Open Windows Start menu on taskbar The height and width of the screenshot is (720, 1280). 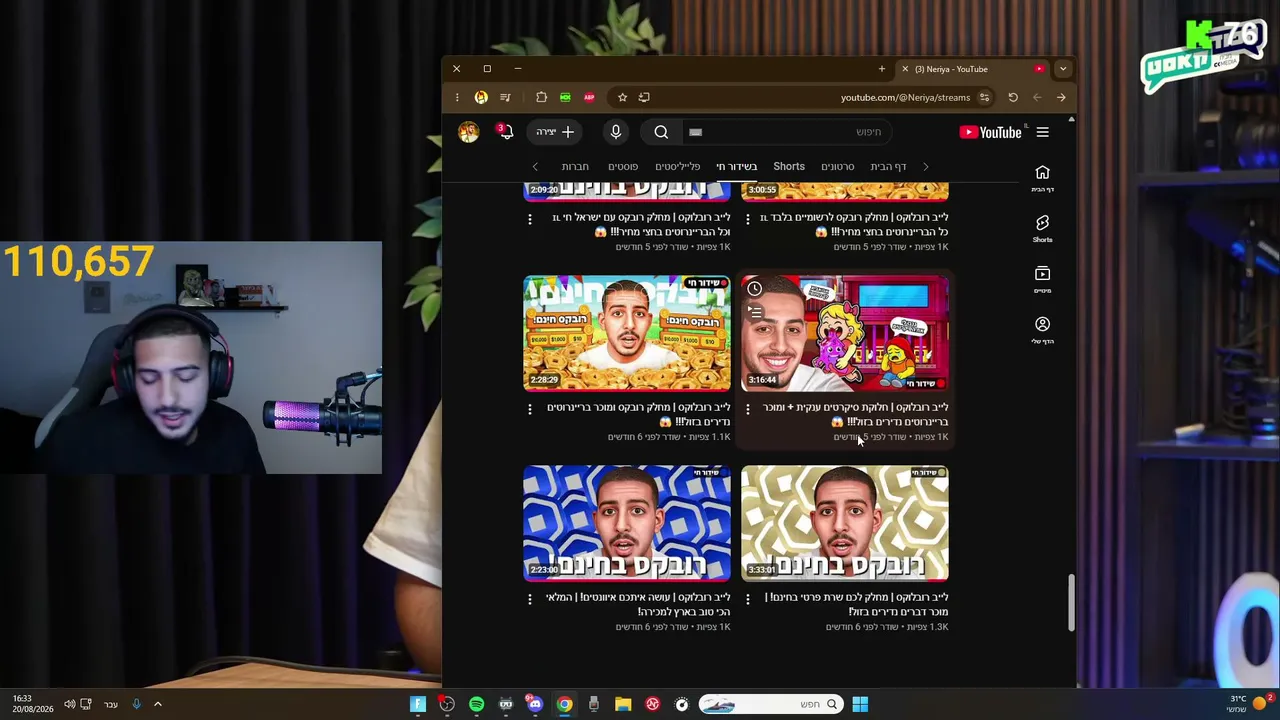point(860,704)
